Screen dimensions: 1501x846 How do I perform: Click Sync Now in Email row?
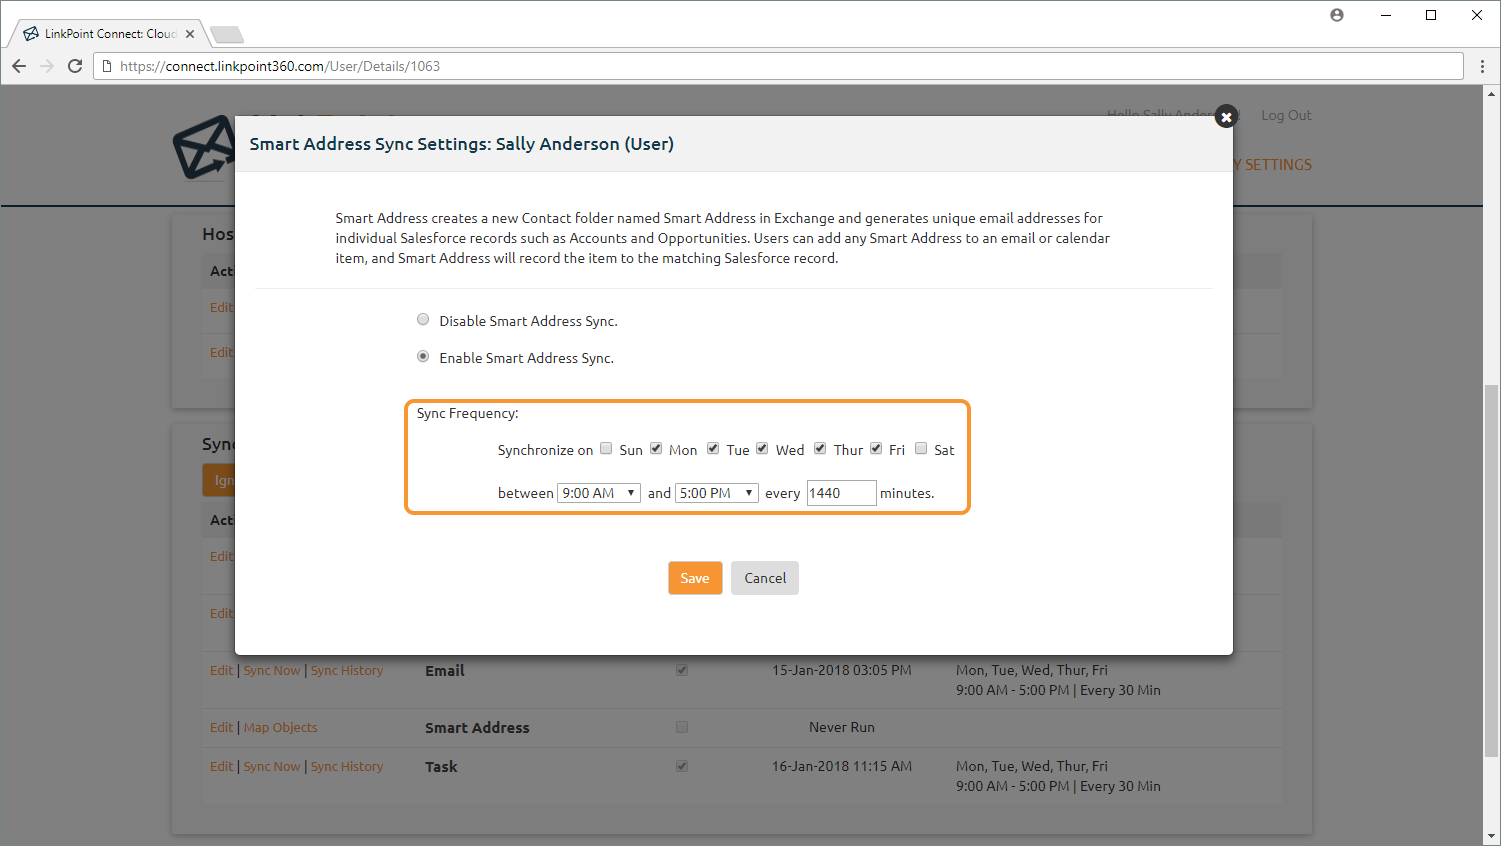tap(272, 670)
